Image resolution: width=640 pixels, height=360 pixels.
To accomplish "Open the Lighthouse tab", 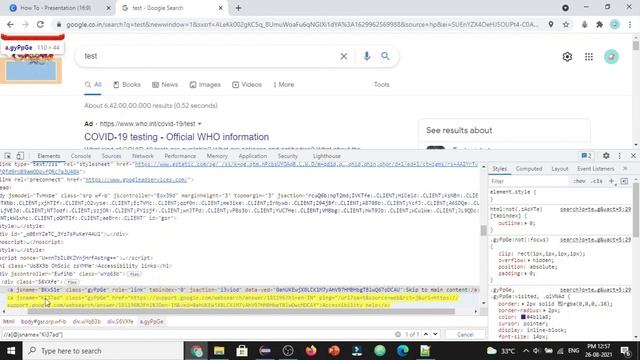I will 327,156.
